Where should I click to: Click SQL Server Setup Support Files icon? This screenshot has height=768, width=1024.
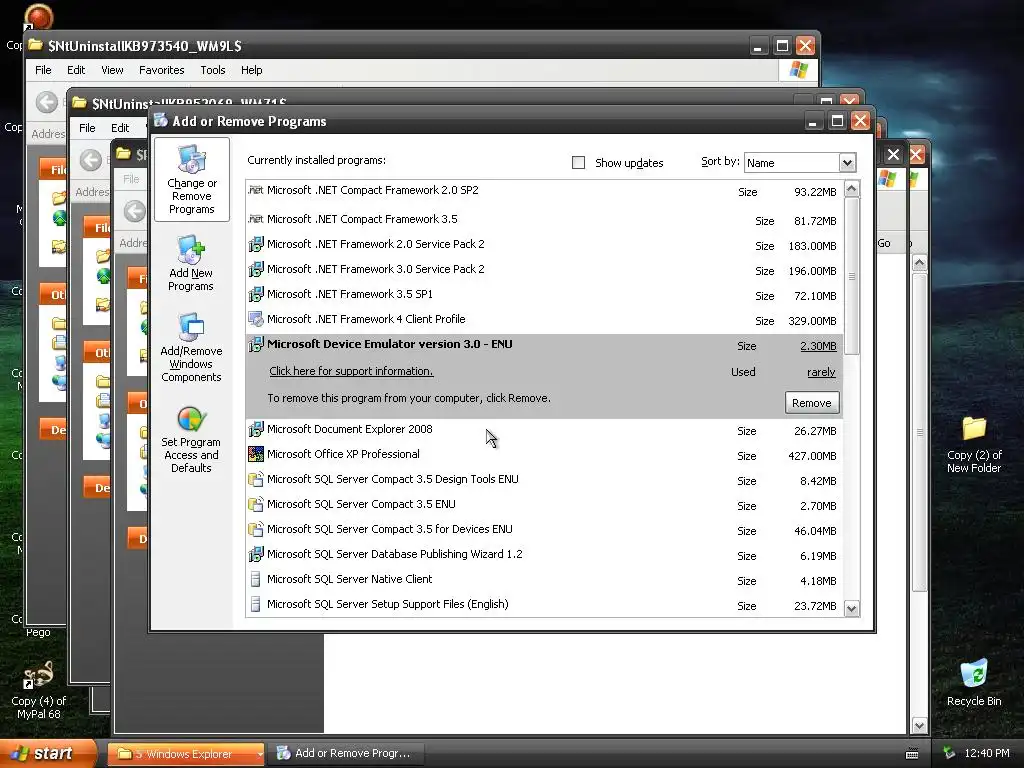(255, 604)
